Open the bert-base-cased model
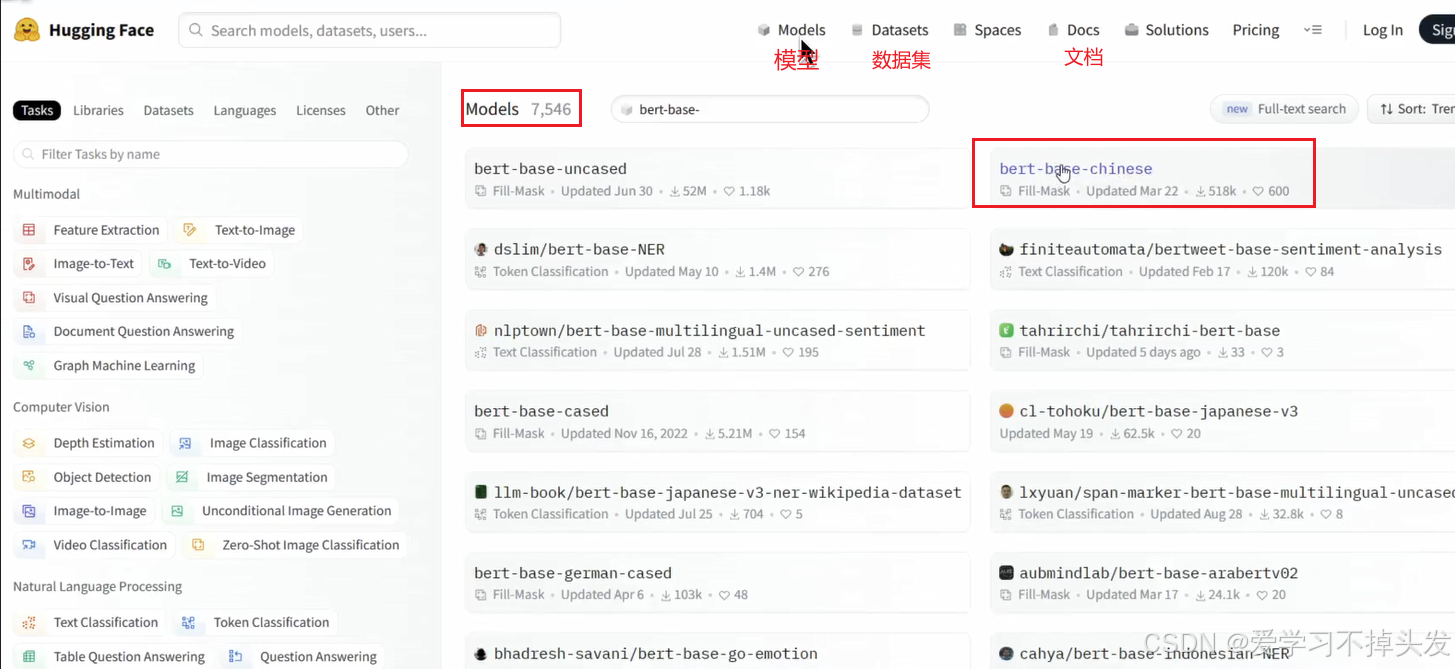This screenshot has width=1455, height=669. coord(717,421)
